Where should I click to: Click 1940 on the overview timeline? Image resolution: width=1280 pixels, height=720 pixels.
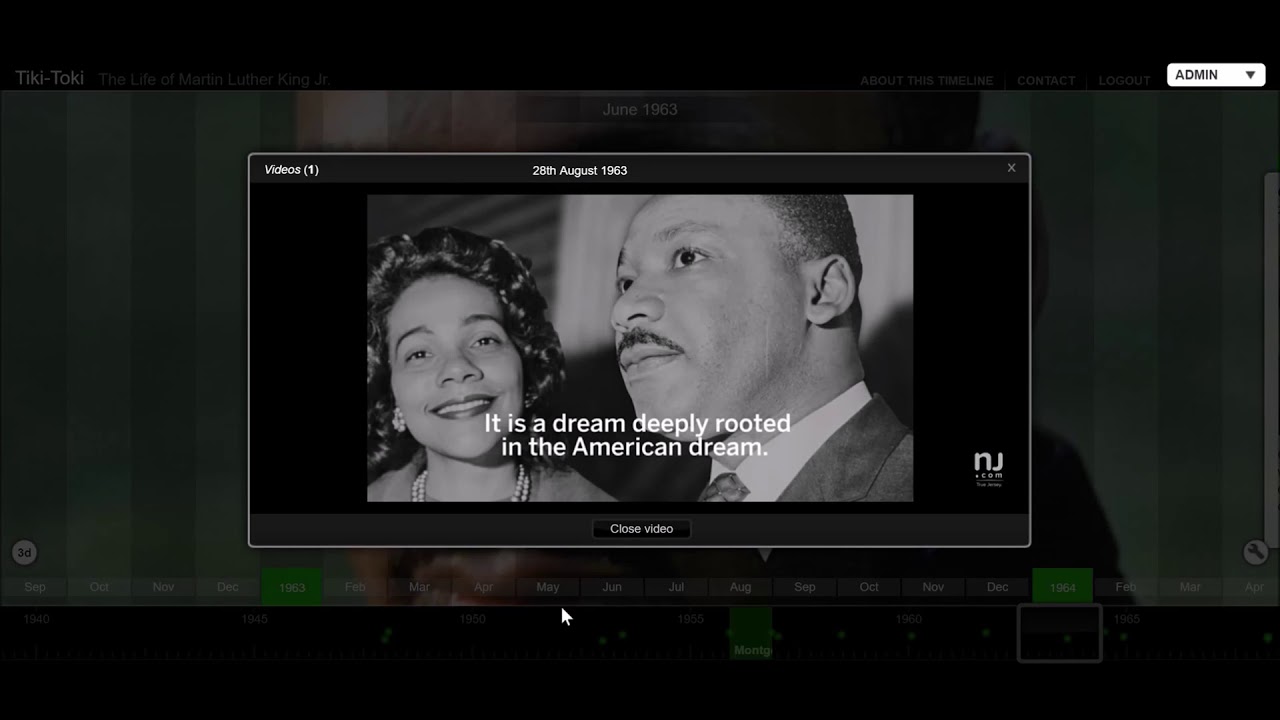(x=36, y=619)
